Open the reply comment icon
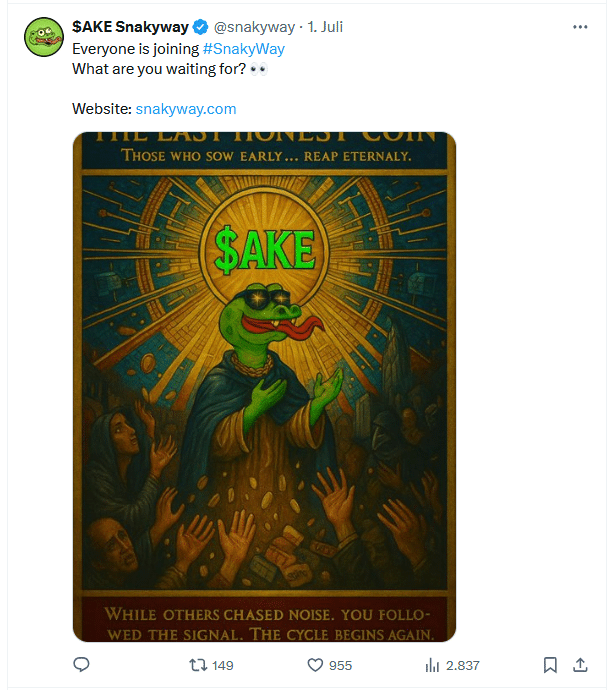This screenshot has width=614, height=690. pyautogui.click(x=81, y=664)
